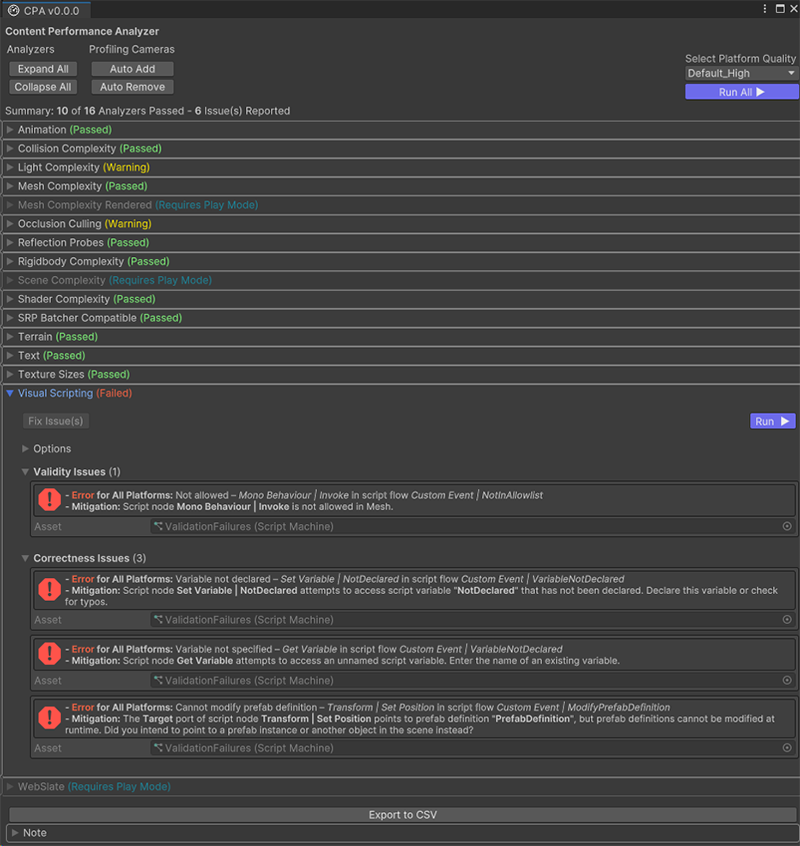Screen dimensions: 800x846
Task: Click Expand All analyzers button
Action: click(x=43, y=69)
